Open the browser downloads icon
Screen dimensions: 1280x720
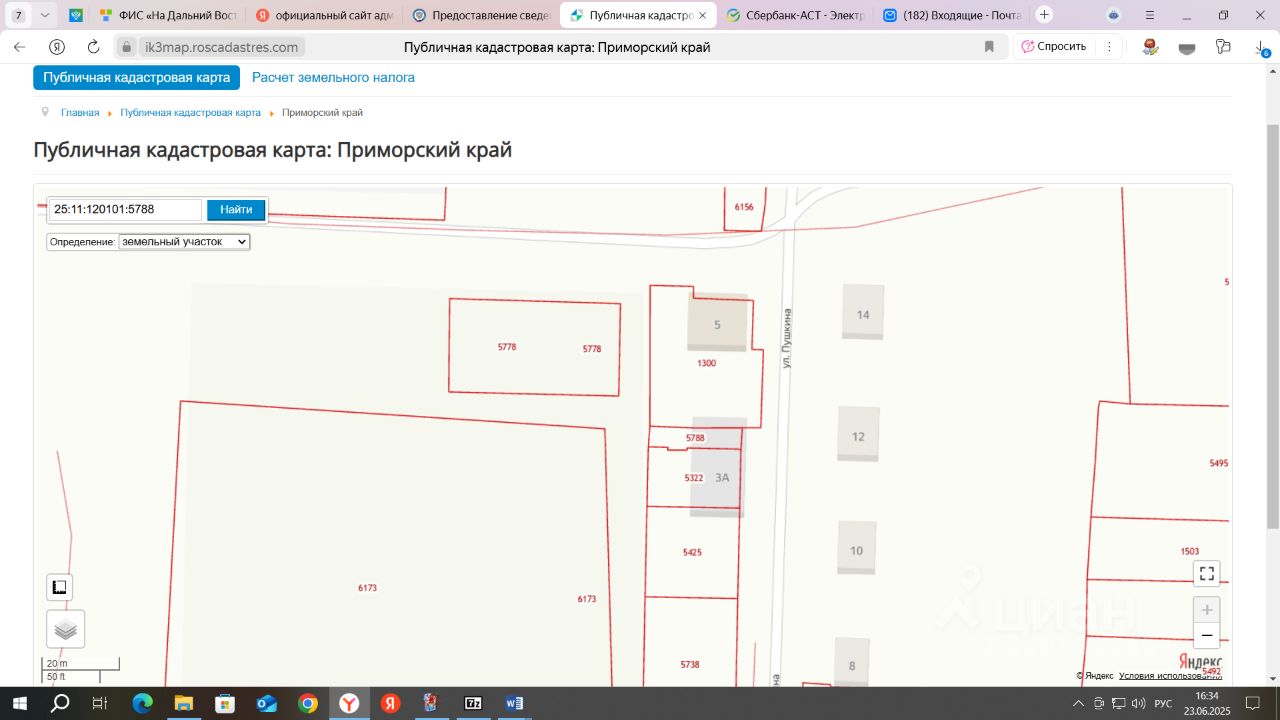coord(1262,47)
